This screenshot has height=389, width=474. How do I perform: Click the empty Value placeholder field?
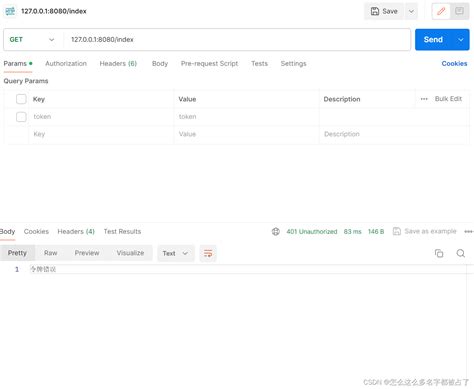tap(246, 134)
